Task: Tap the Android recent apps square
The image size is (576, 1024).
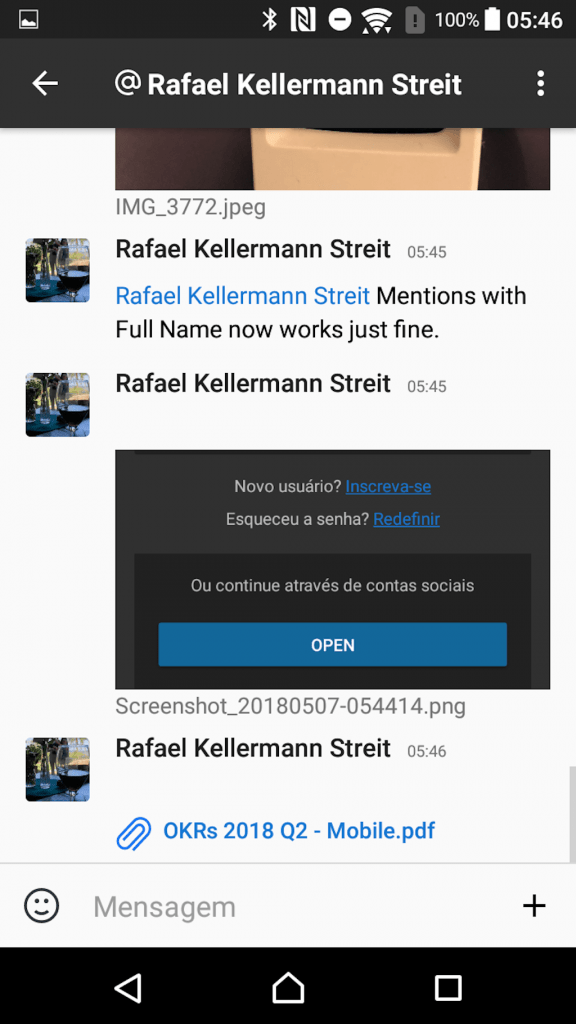Action: (x=448, y=988)
